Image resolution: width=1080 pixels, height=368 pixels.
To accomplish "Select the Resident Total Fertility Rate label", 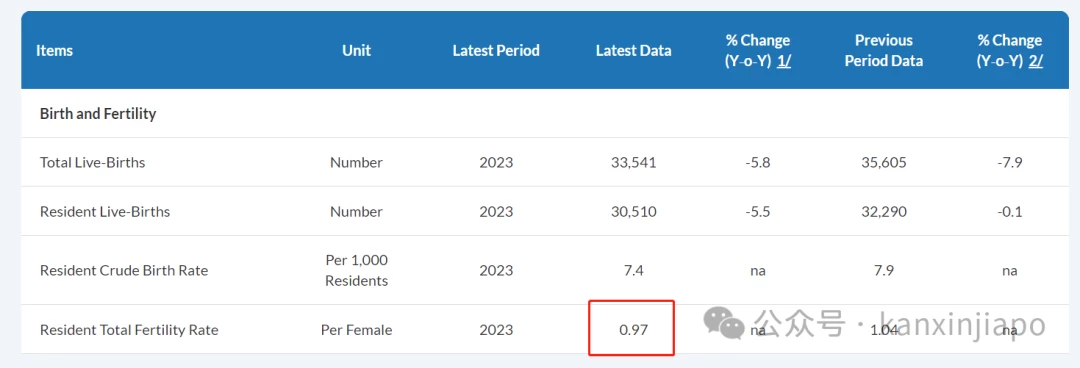I will (x=129, y=330).
